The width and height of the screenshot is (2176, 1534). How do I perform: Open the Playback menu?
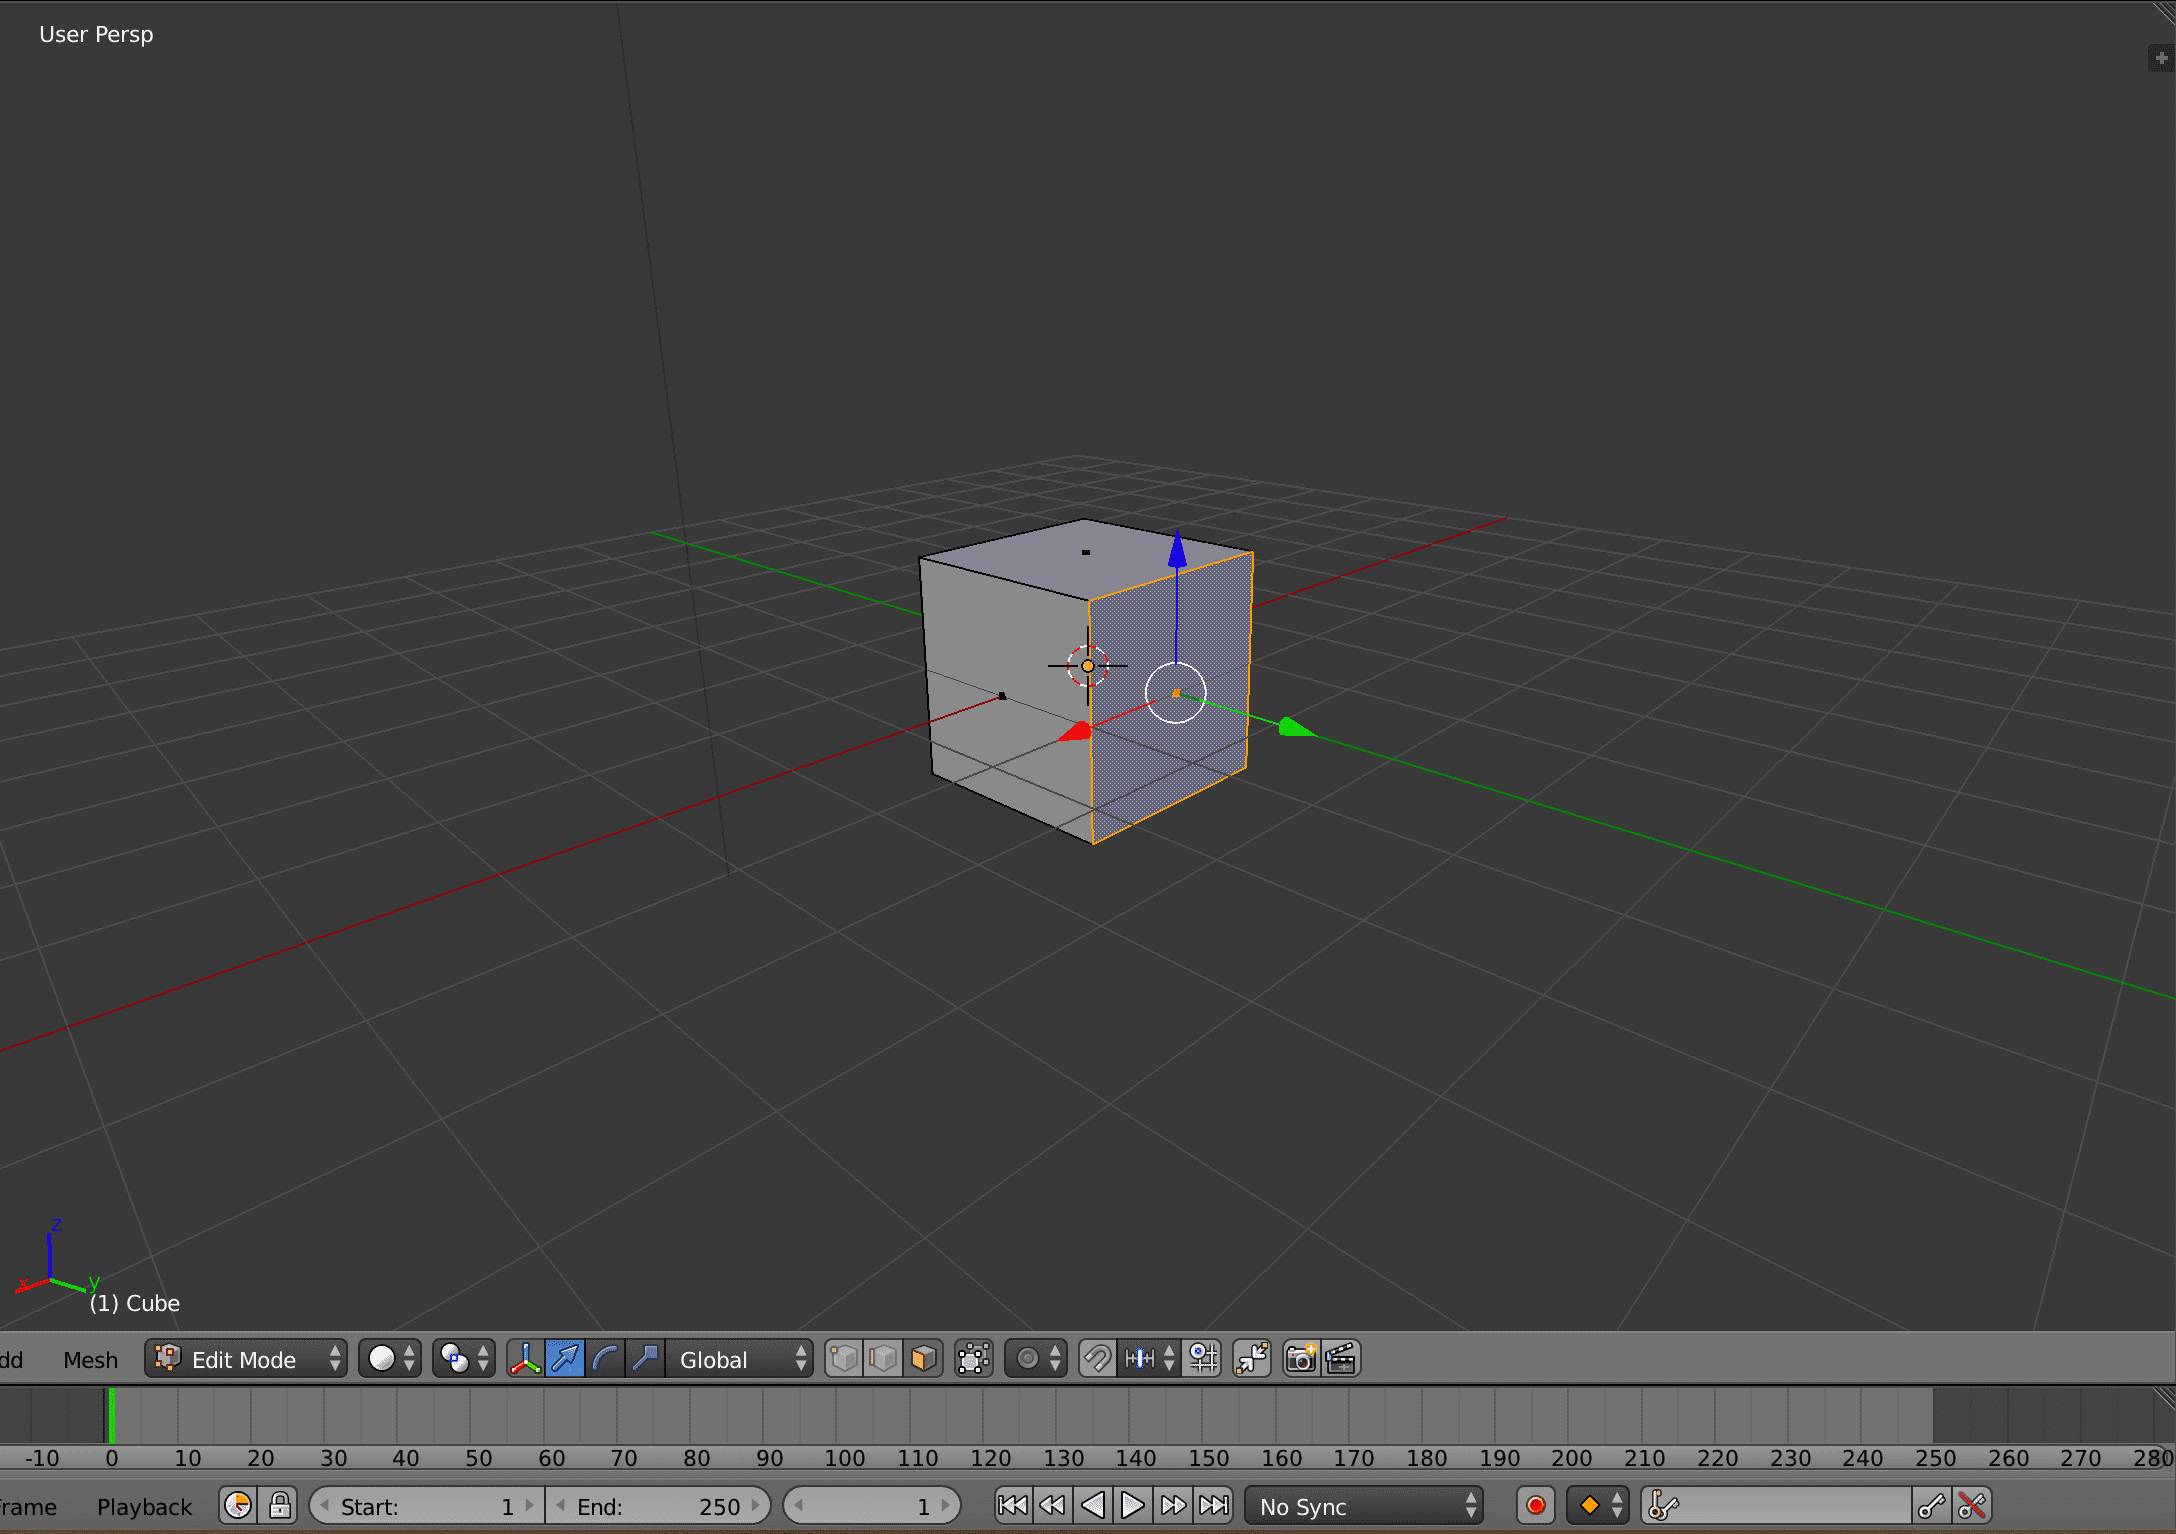[x=144, y=1507]
